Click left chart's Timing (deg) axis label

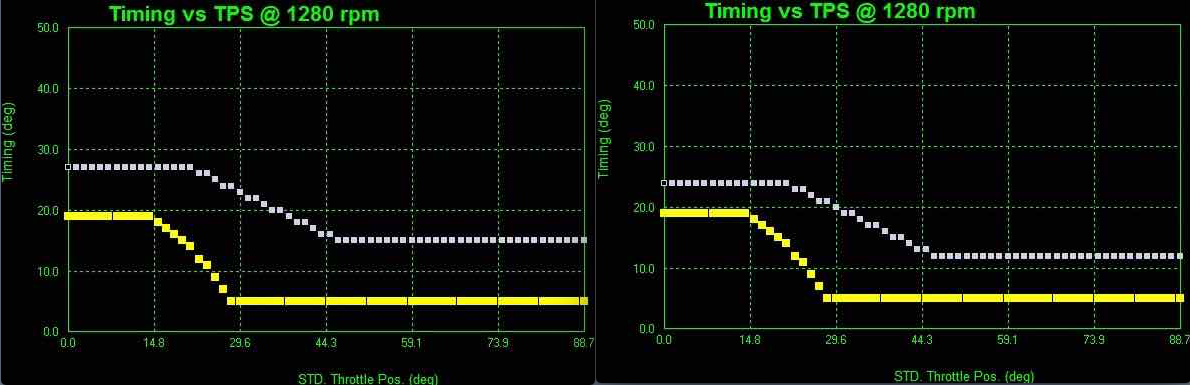click(8, 143)
